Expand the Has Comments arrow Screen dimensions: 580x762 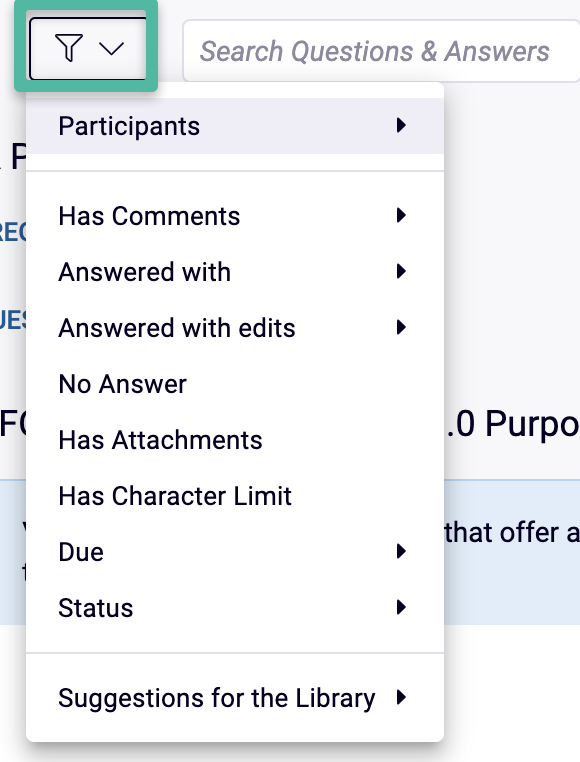click(x=401, y=215)
